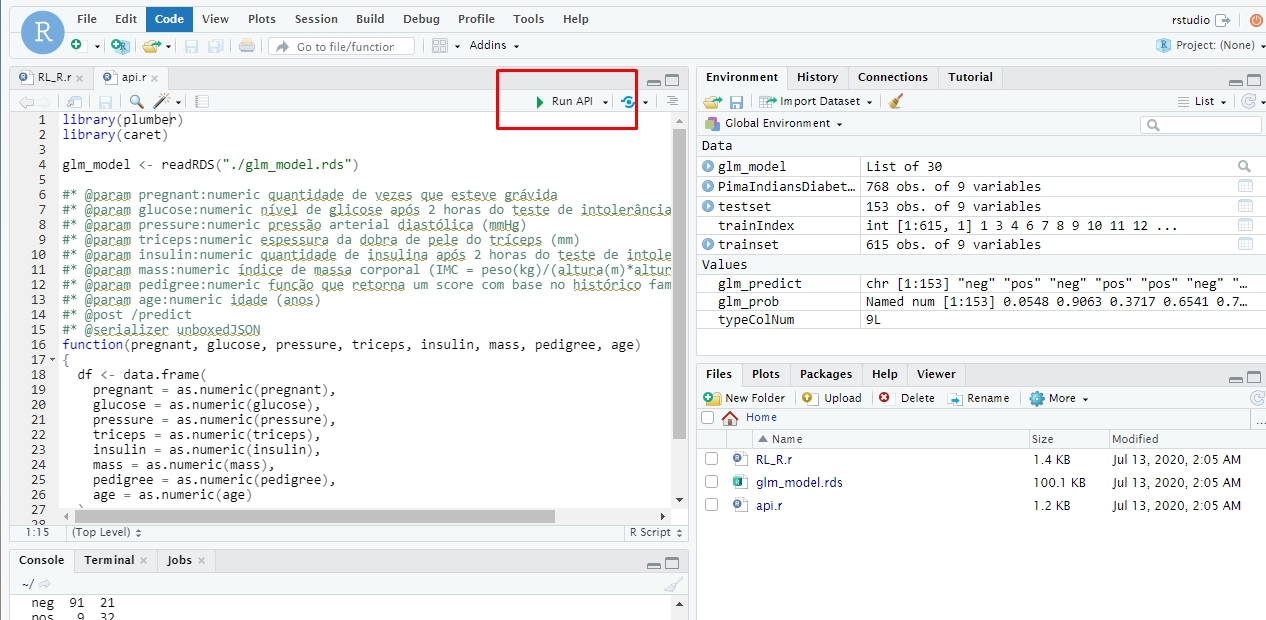This screenshot has height=620, width=1266.
Task: Click the code tools magic wand icon
Action: (162, 101)
